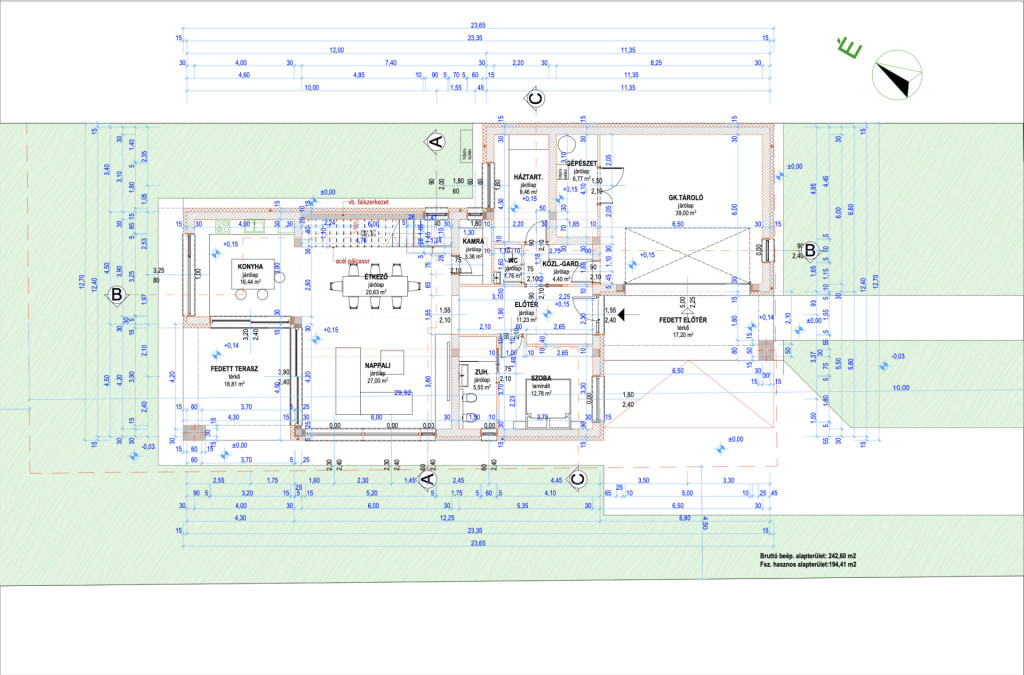Select the GK.TÁROLÓ room label
This screenshot has height=675, width=1024.
pyautogui.click(x=687, y=199)
